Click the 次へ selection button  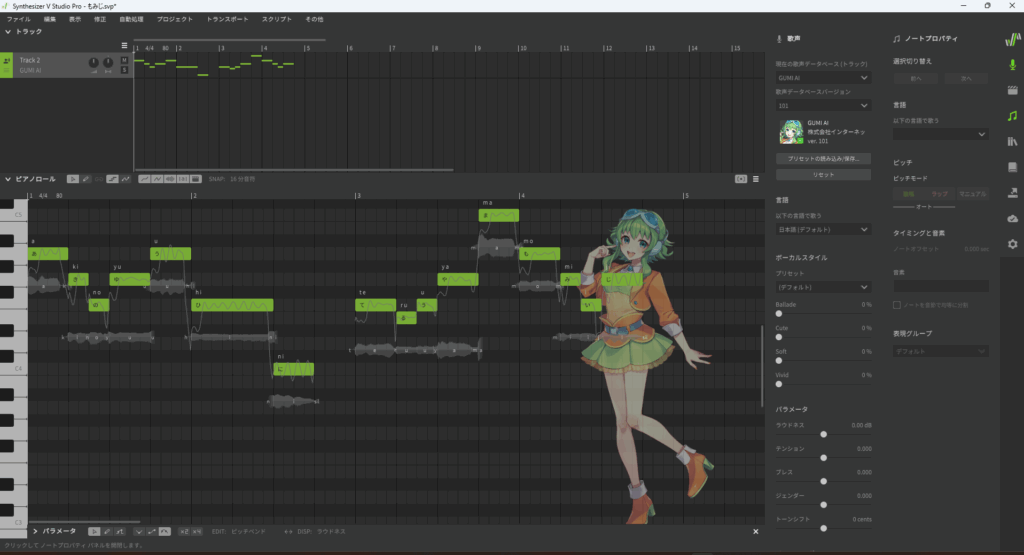pyautogui.click(x=966, y=78)
